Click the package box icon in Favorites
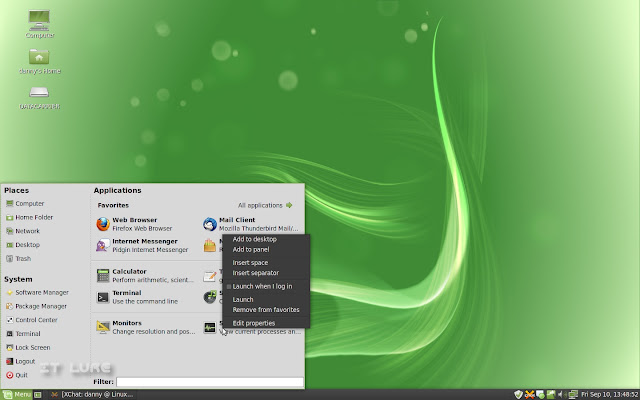This screenshot has width=640, height=400. click(x=210, y=245)
